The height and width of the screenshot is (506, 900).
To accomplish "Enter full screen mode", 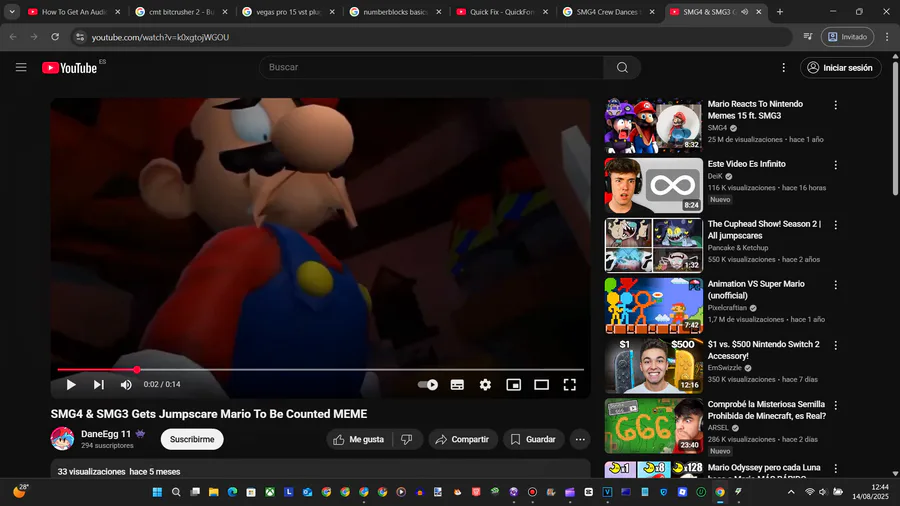I will click(x=569, y=384).
